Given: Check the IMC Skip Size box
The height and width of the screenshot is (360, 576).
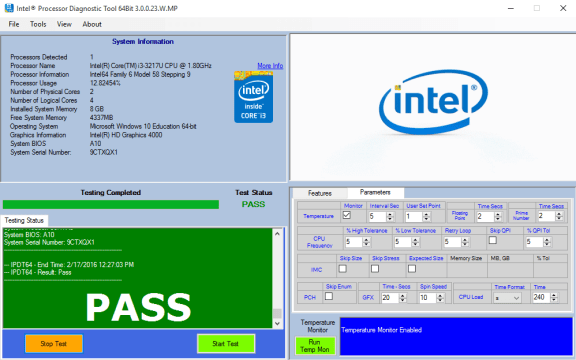Looking at the screenshot, I should click(x=342, y=269).
